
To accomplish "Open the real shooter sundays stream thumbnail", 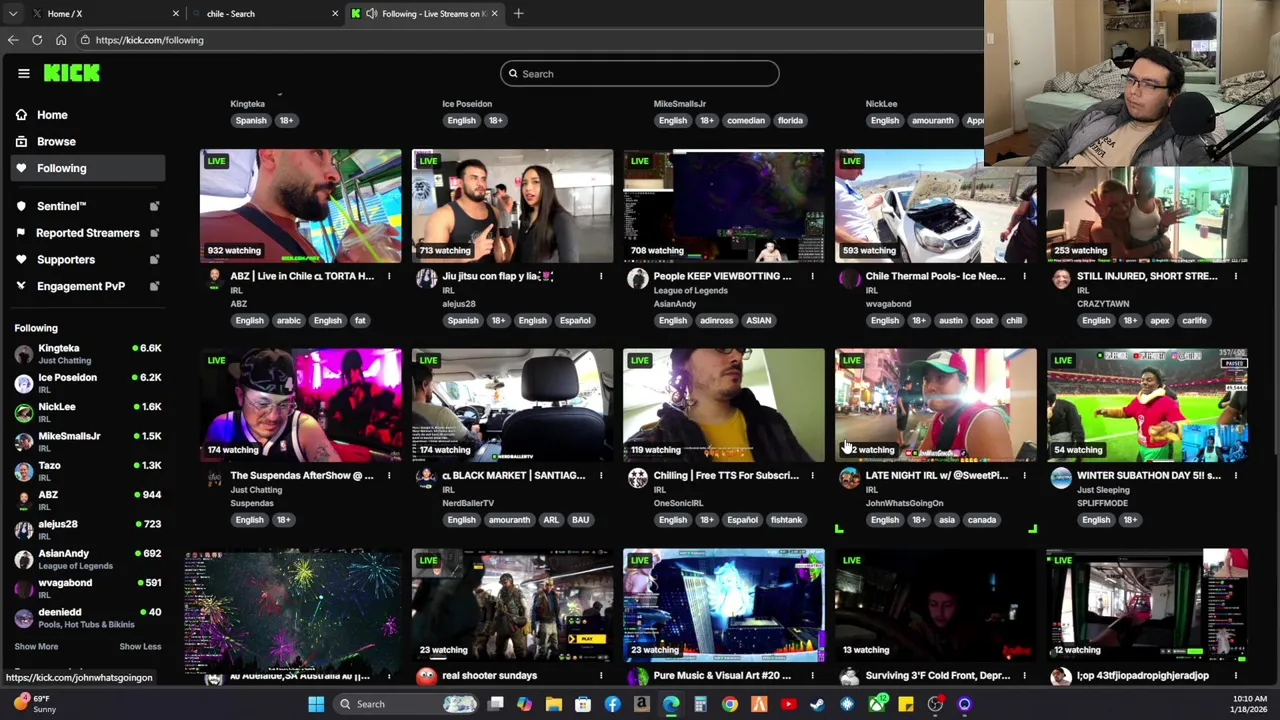I will (x=512, y=606).
